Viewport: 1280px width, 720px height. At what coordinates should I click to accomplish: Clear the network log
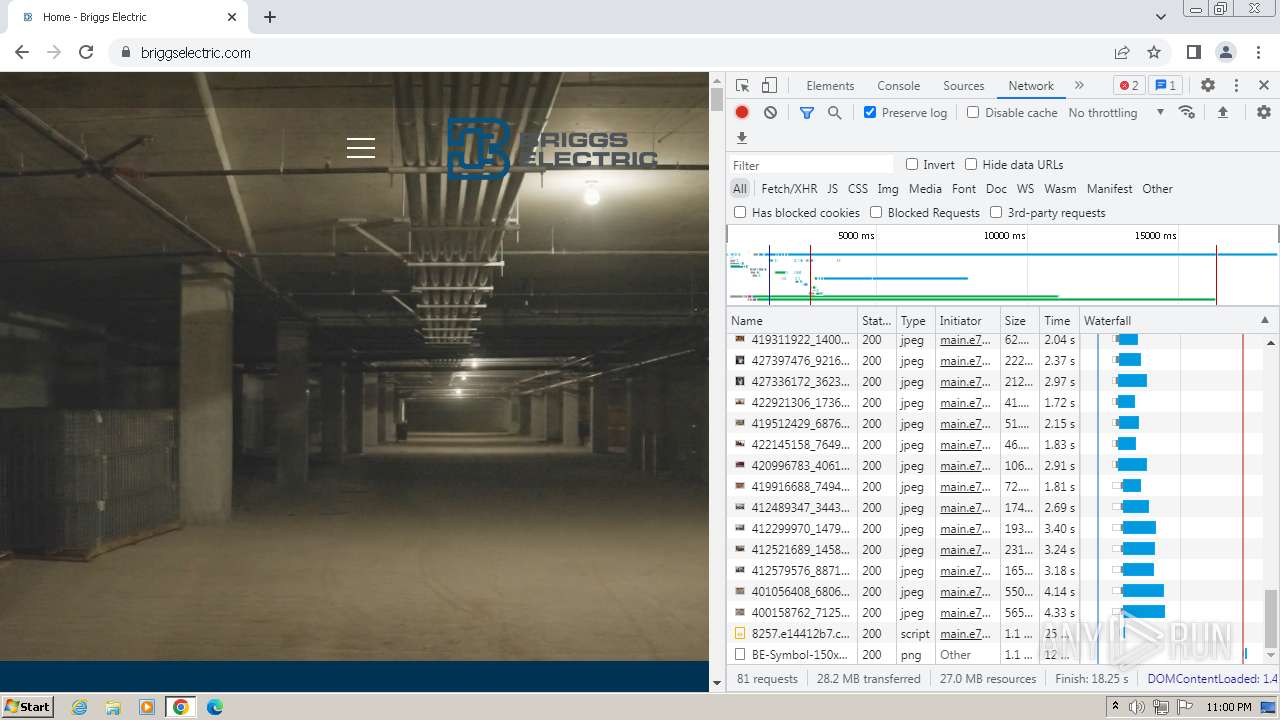click(770, 113)
